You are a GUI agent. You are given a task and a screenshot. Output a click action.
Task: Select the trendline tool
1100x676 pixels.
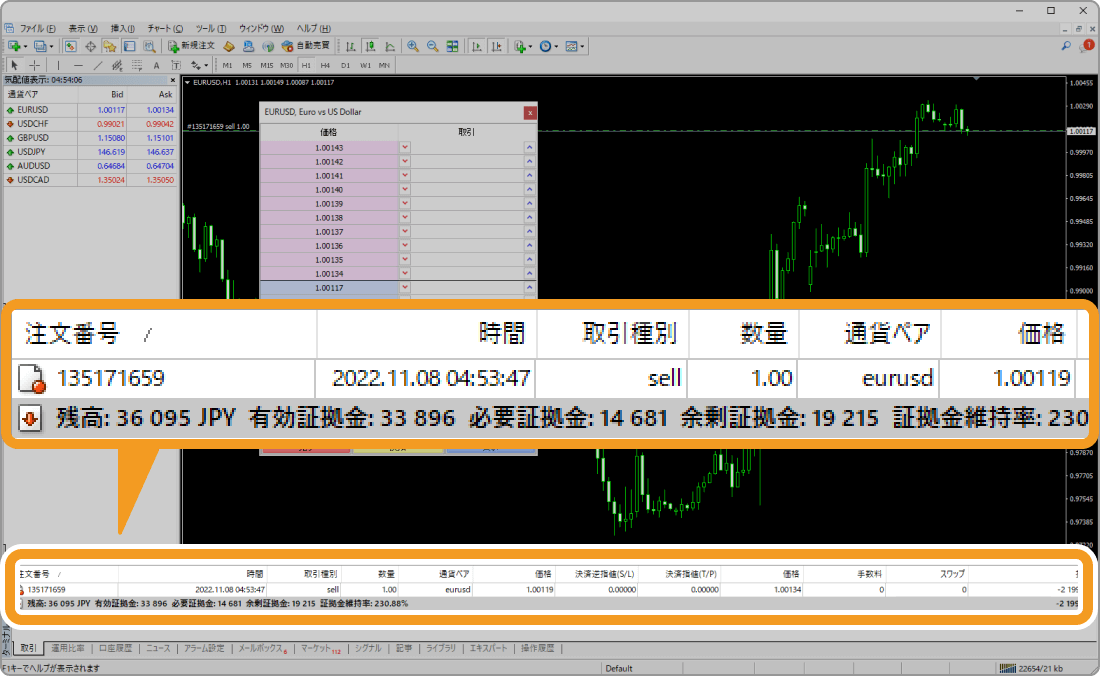98,65
